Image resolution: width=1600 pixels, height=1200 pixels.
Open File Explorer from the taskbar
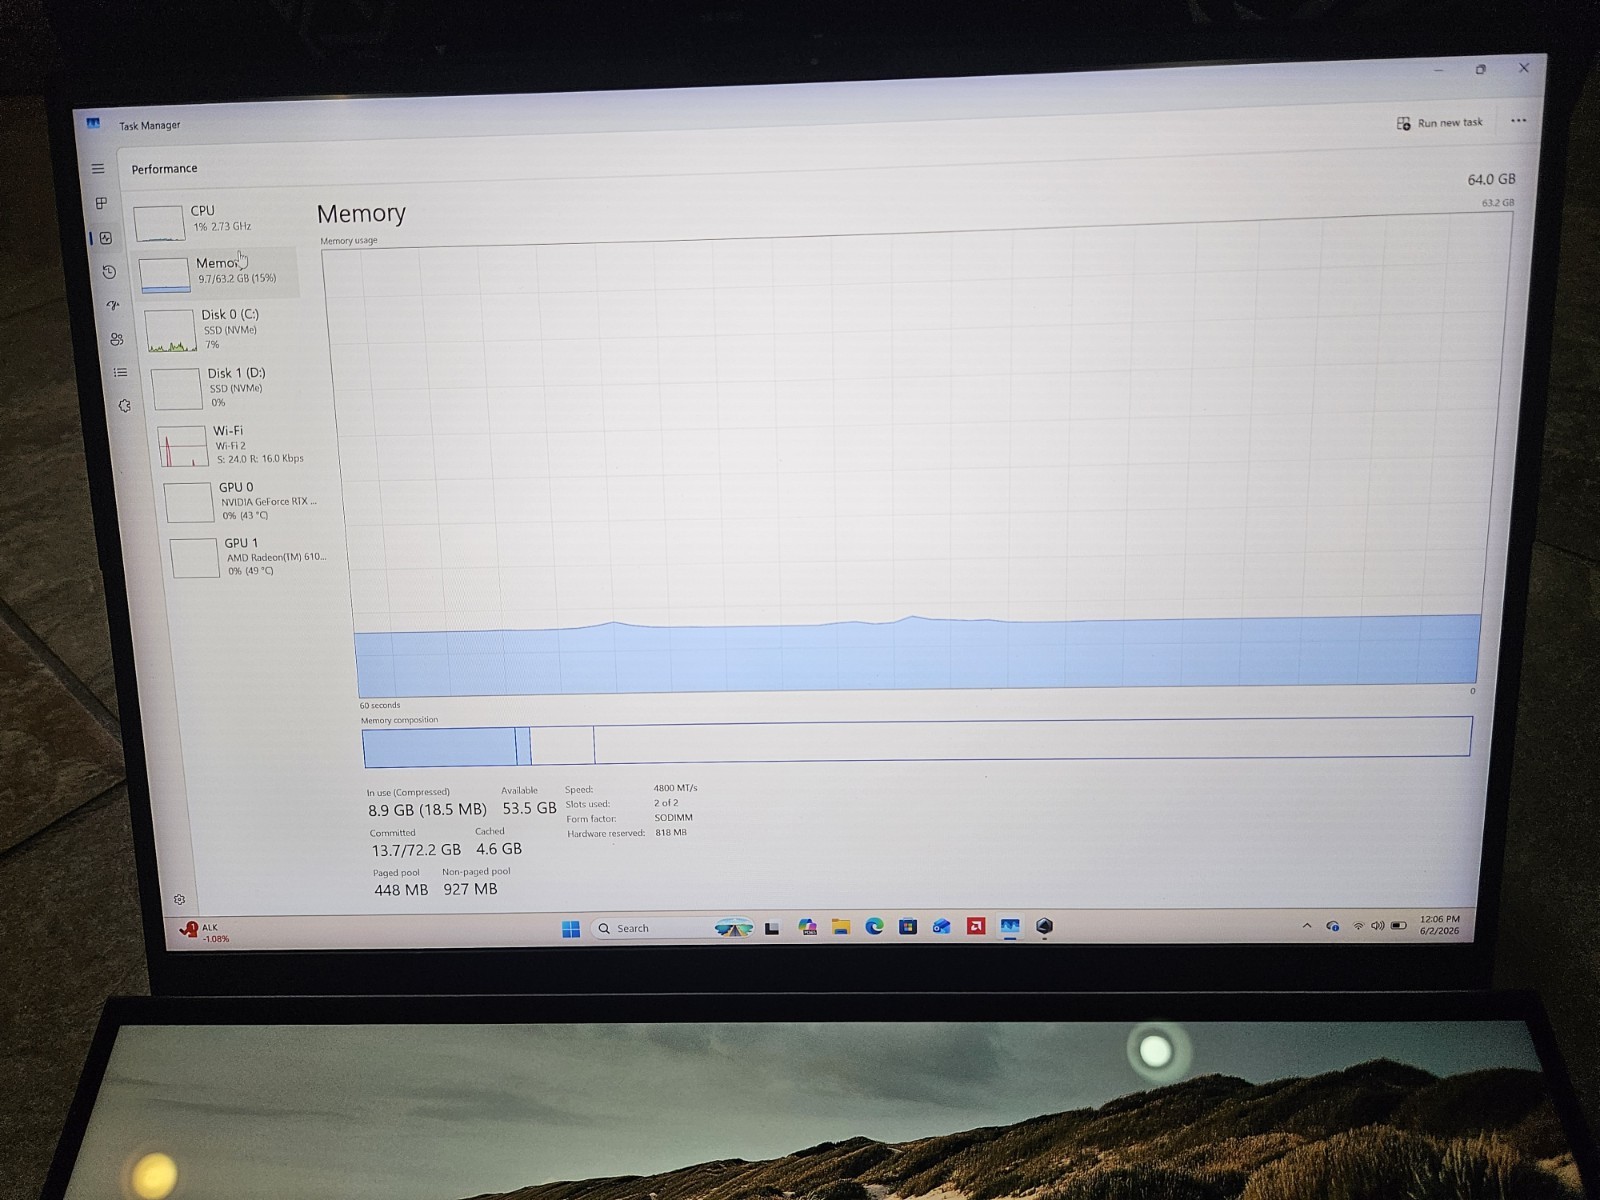click(x=840, y=927)
